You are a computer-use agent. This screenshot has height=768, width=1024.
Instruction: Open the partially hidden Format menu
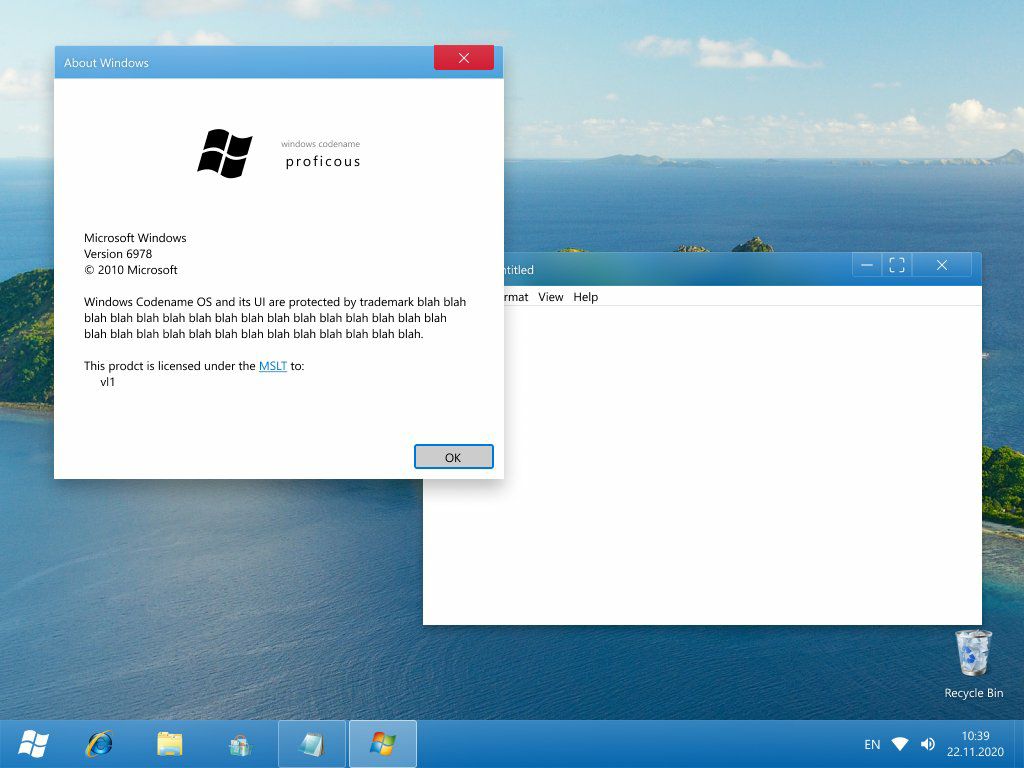point(516,296)
